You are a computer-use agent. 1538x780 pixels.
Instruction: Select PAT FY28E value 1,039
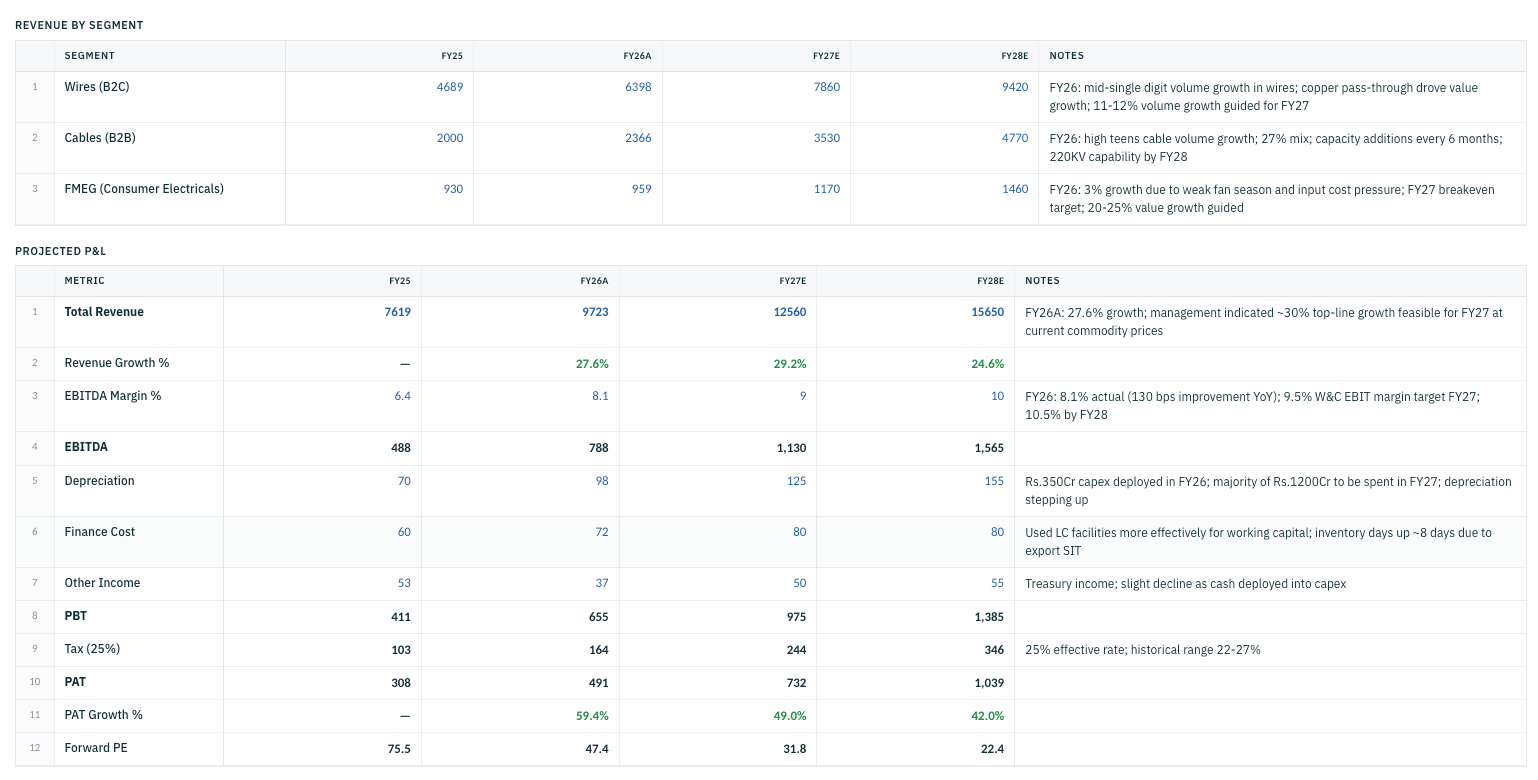click(x=989, y=683)
